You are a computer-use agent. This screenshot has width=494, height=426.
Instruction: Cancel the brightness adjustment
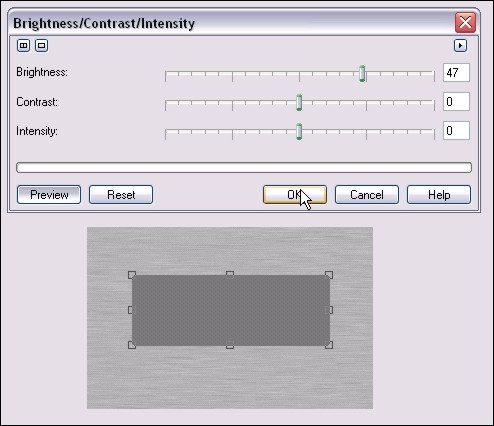pos(367,195)
